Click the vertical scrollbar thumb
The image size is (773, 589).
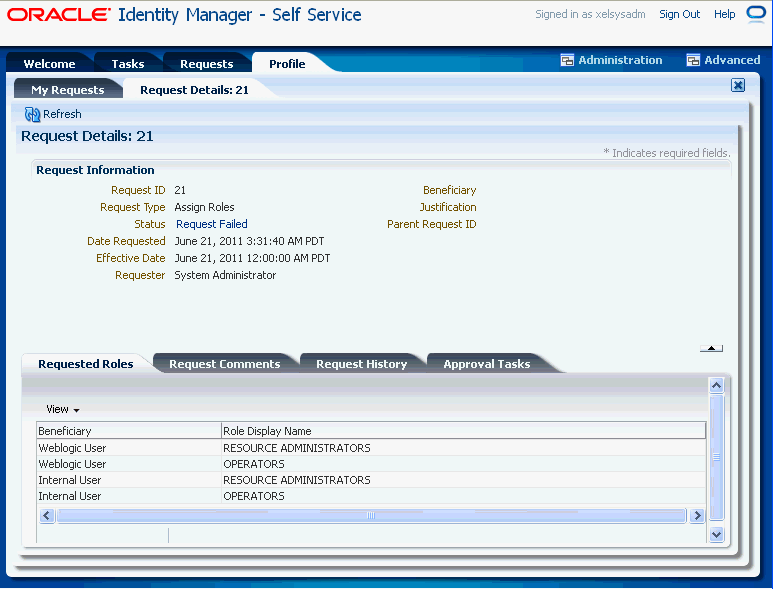coord(716,457)
